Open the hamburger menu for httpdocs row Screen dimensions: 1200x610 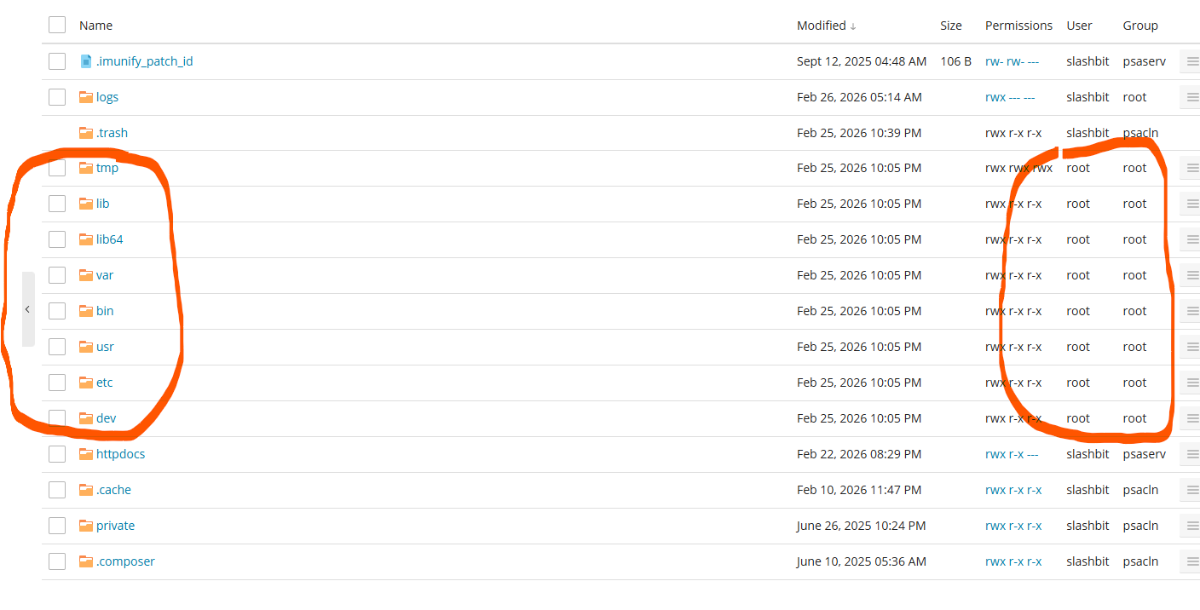1192,454
